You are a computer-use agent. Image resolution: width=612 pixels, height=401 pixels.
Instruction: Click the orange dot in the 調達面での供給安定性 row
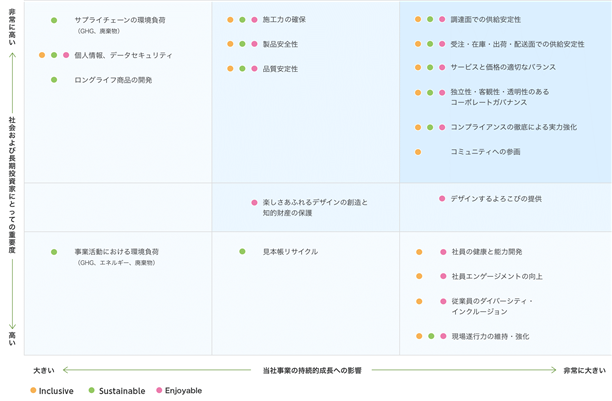pos(418,19)
